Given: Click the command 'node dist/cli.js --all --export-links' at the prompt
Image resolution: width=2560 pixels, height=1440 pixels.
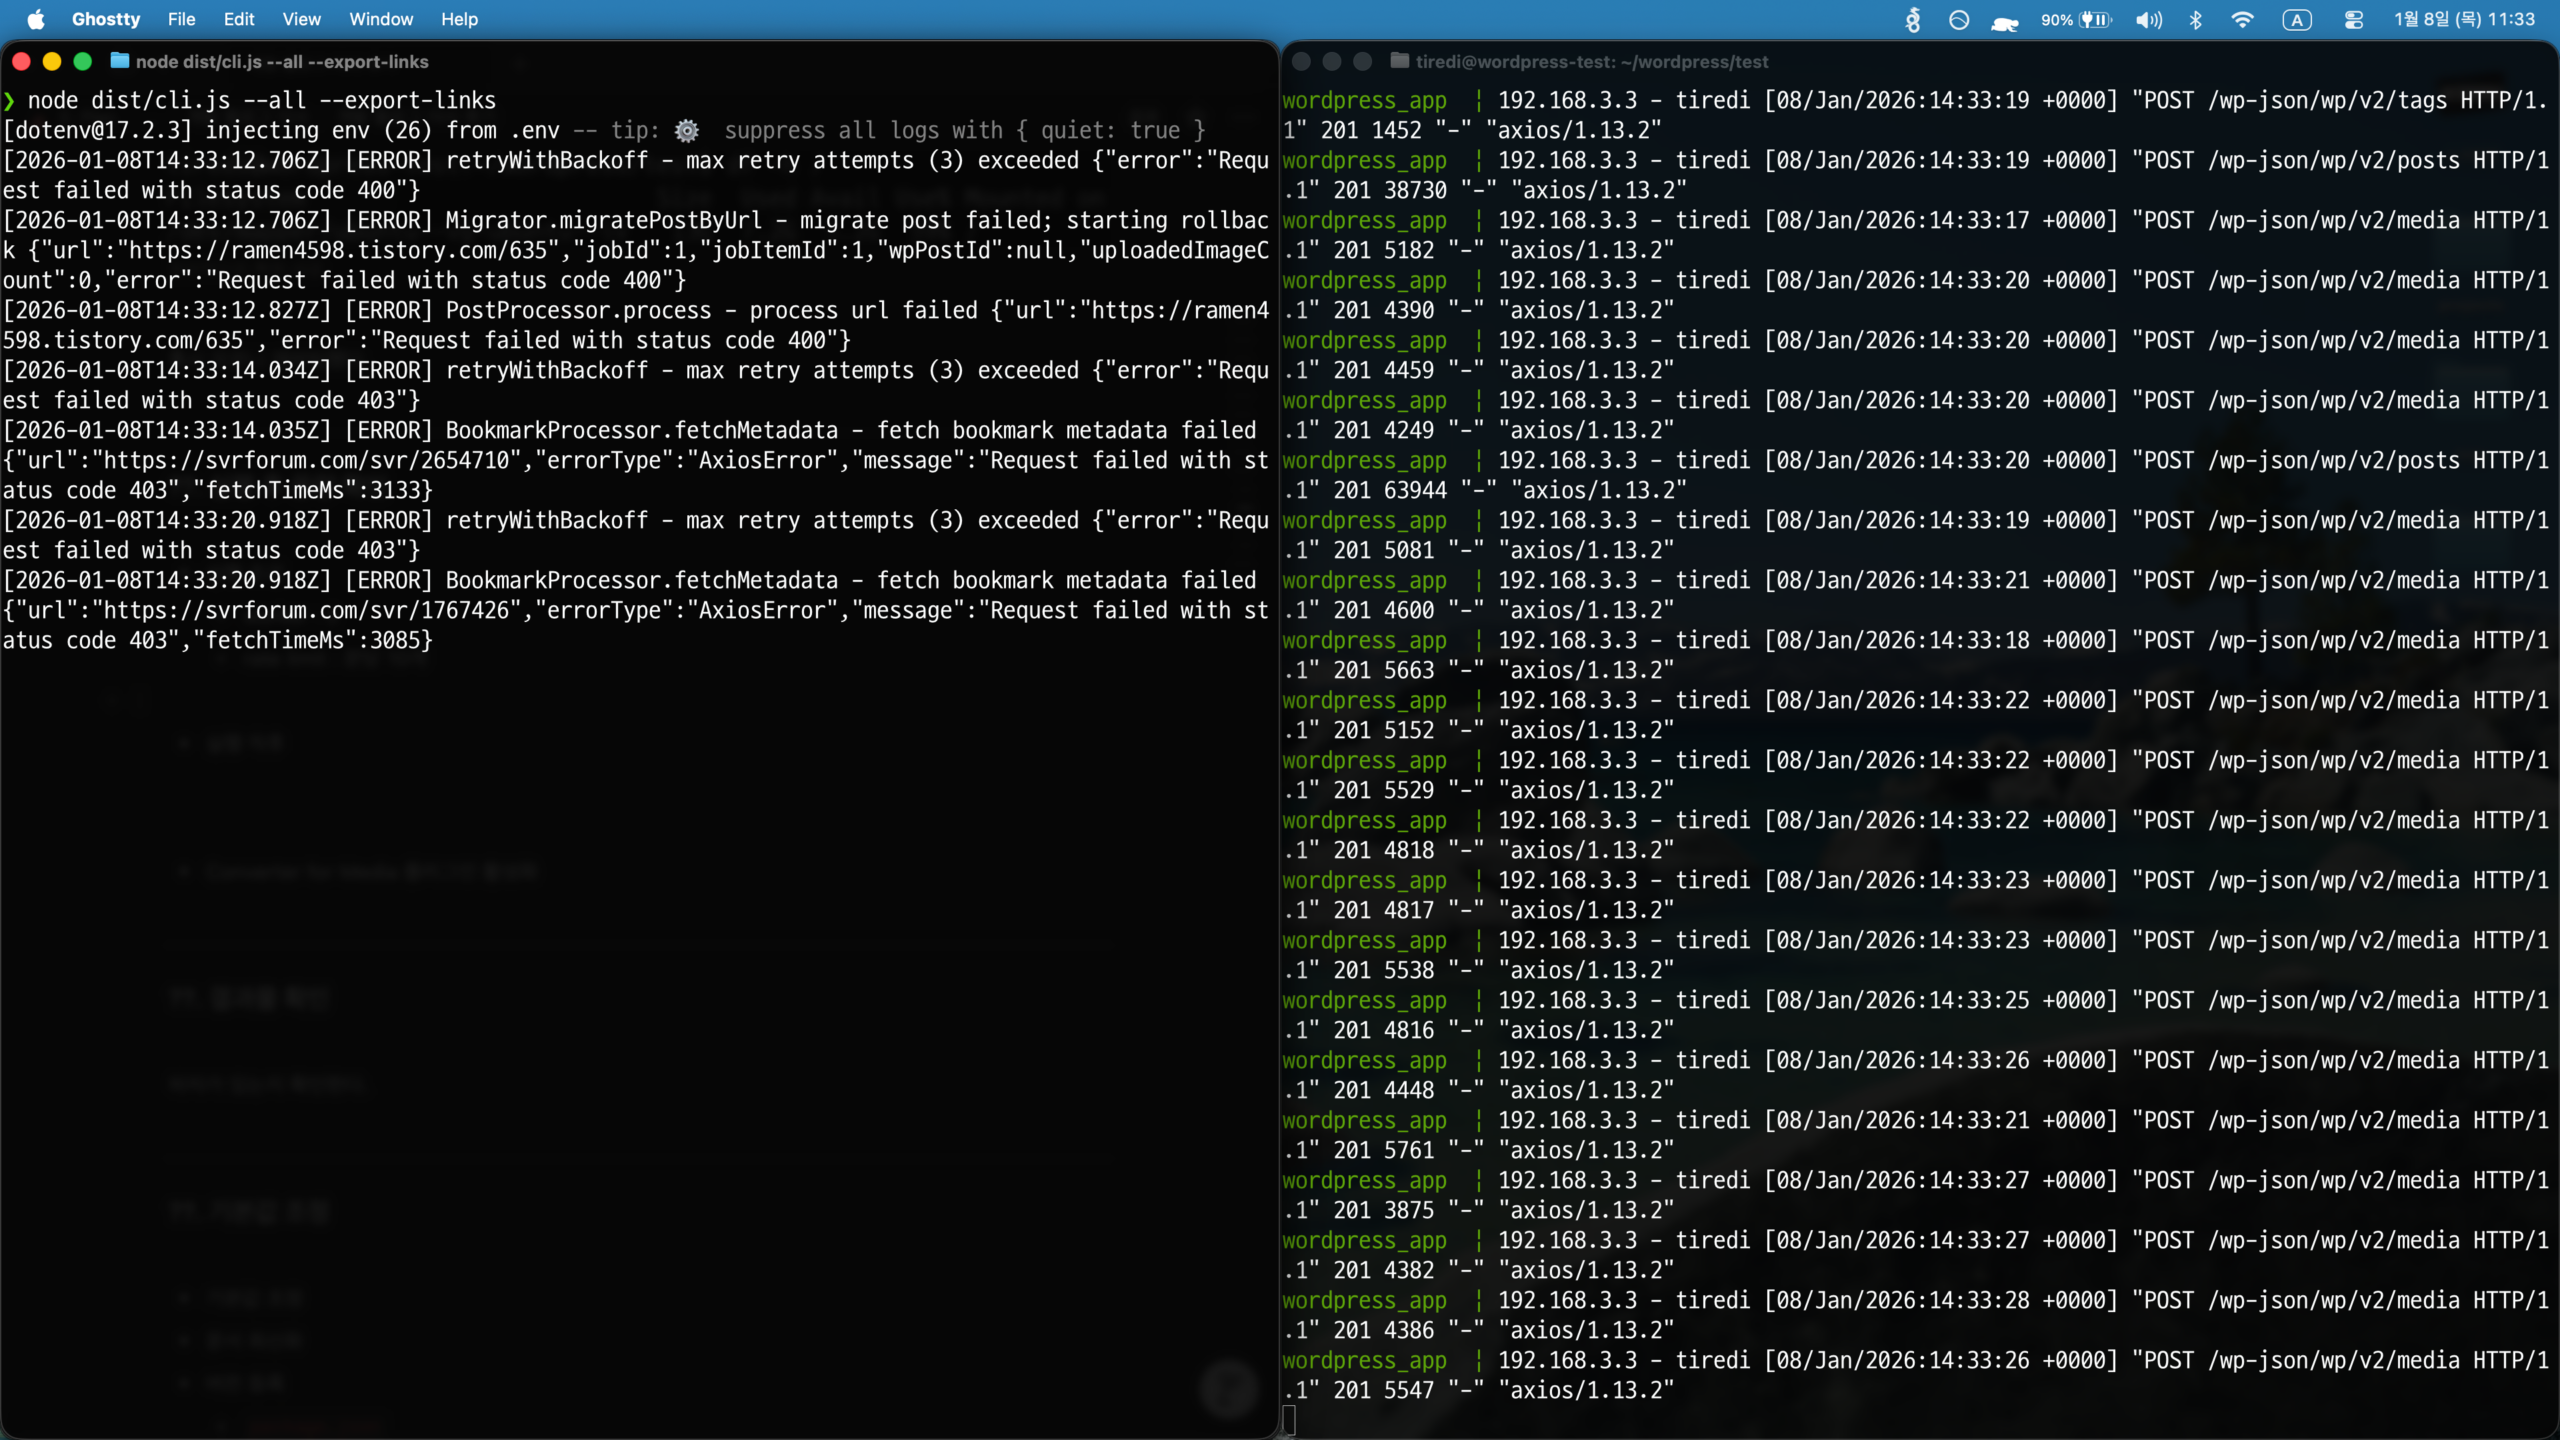Looking at the screenshot, I should [x=262, y=100].
